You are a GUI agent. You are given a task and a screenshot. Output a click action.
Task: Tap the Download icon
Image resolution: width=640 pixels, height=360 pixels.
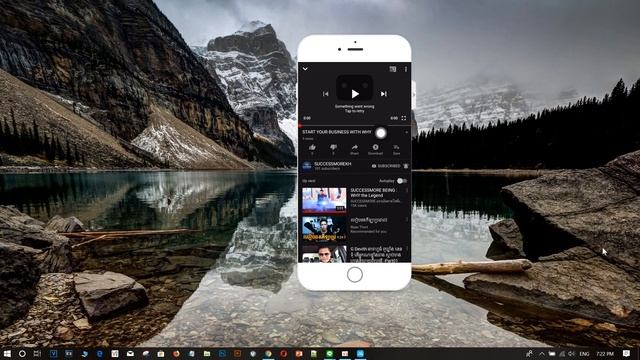(376, 147)
